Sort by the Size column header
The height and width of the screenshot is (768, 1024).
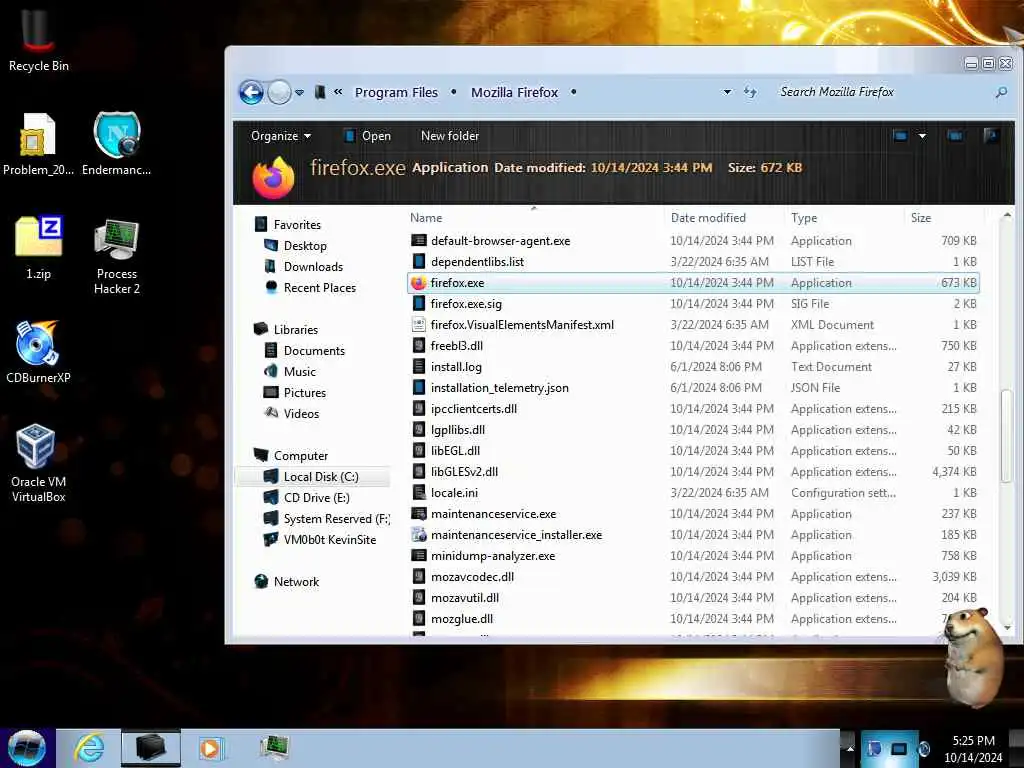point(921,218)
